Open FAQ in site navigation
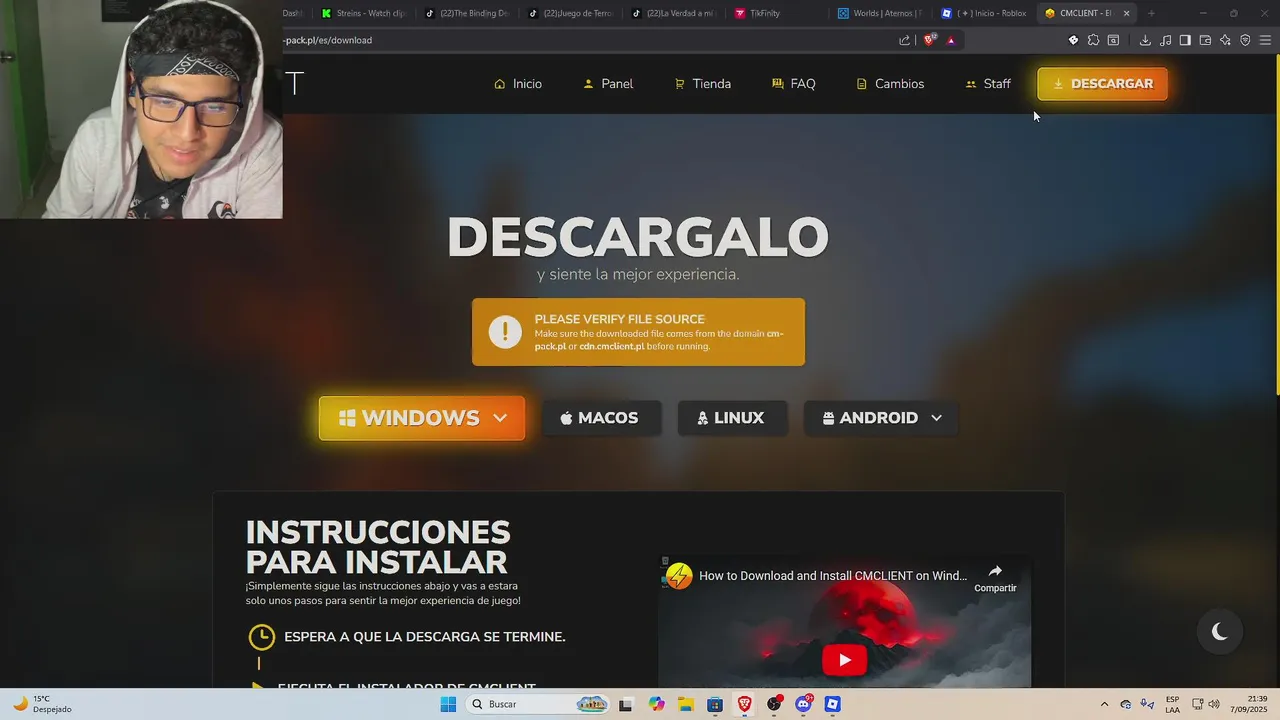 (794, 84)
